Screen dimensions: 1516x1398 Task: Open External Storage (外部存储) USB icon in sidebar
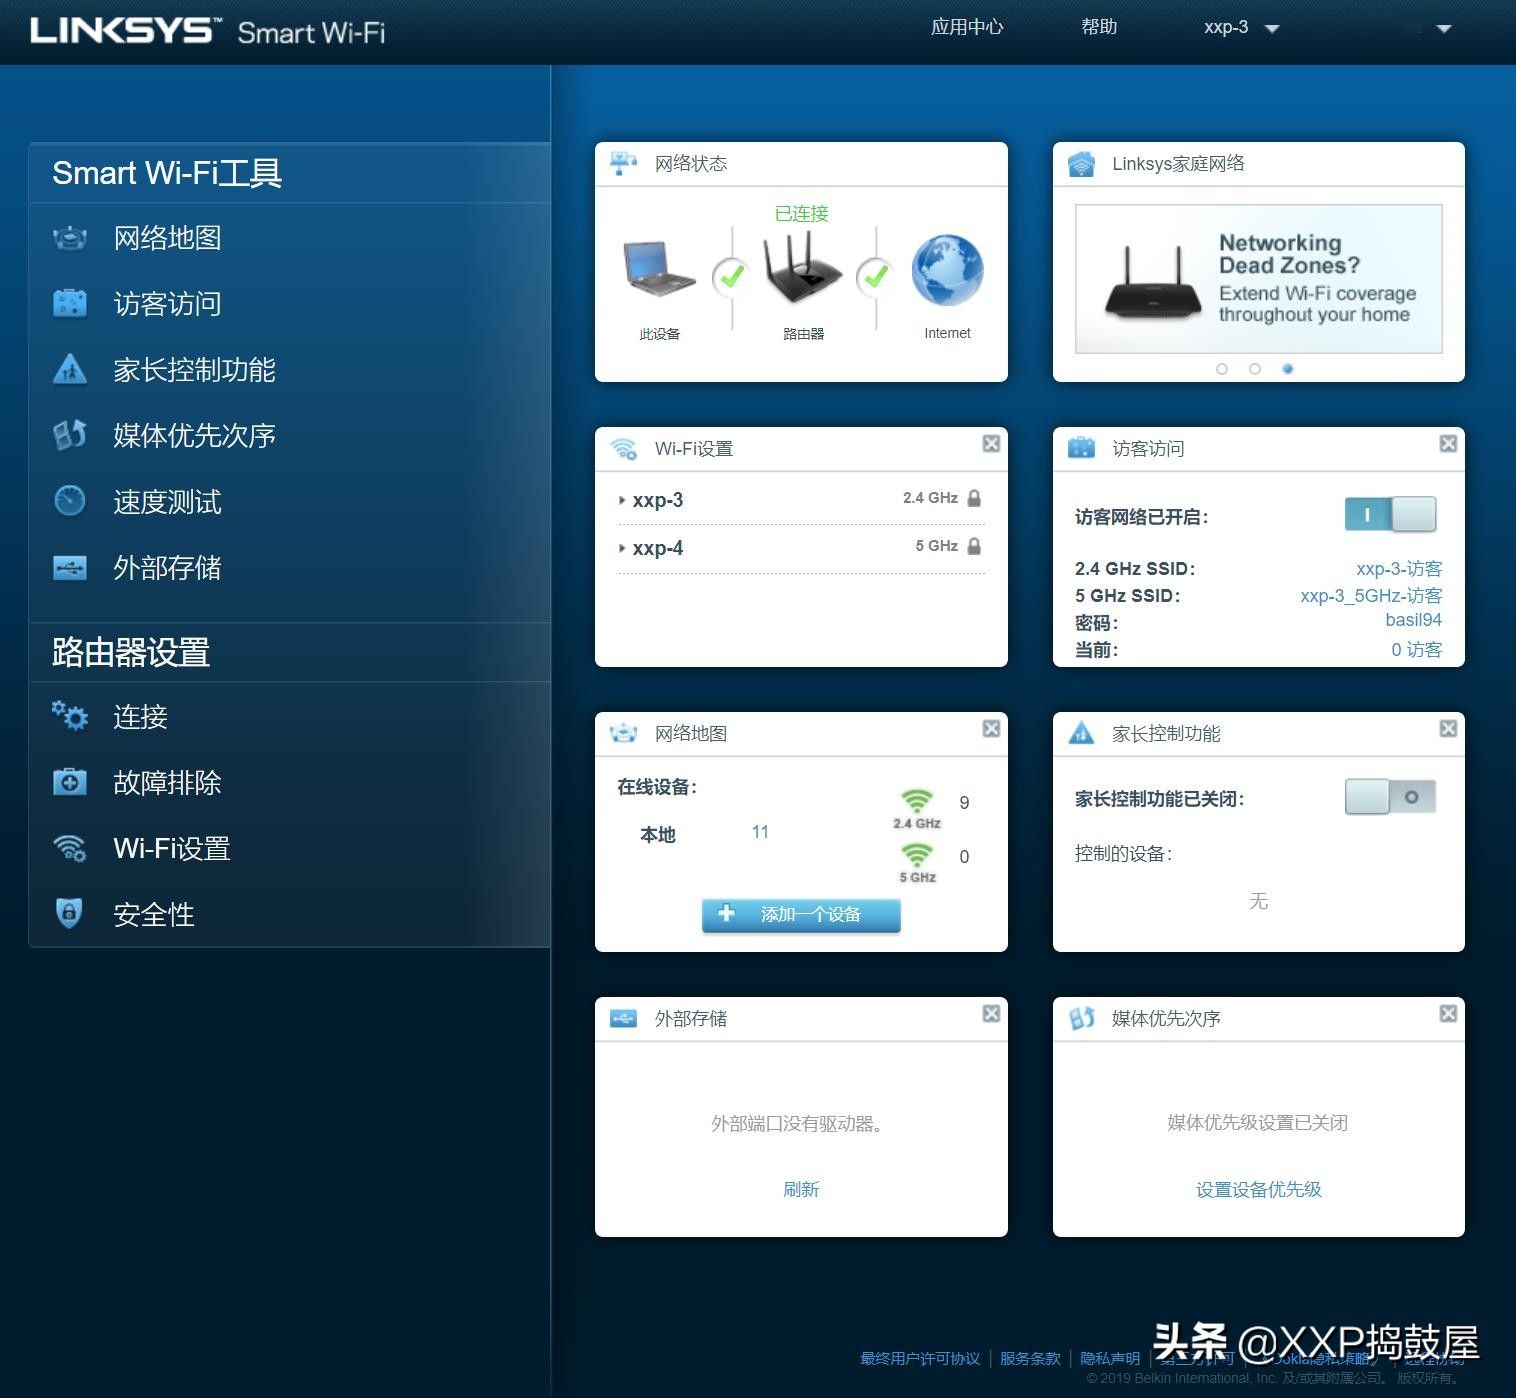[70, 568]
